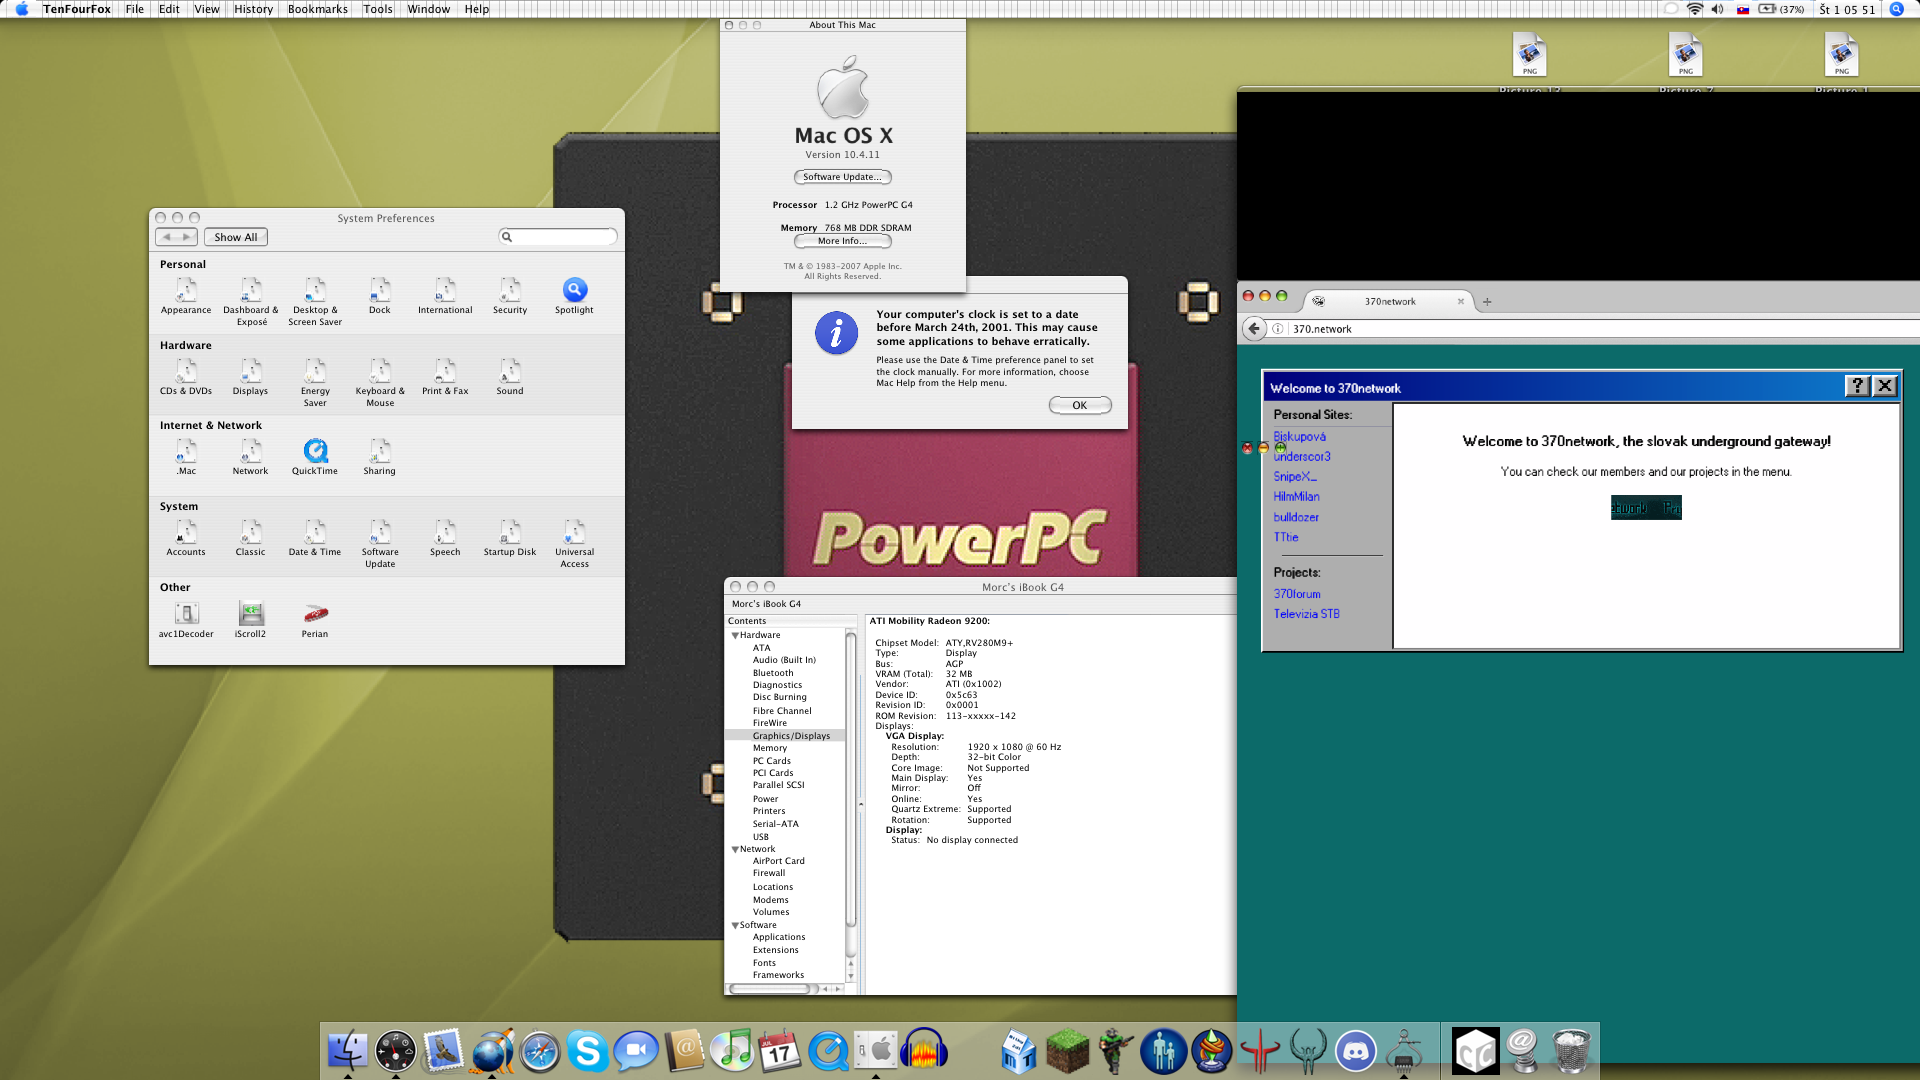
Task: Open Trash in the Dock
Action: (x=1571, y=1051)
